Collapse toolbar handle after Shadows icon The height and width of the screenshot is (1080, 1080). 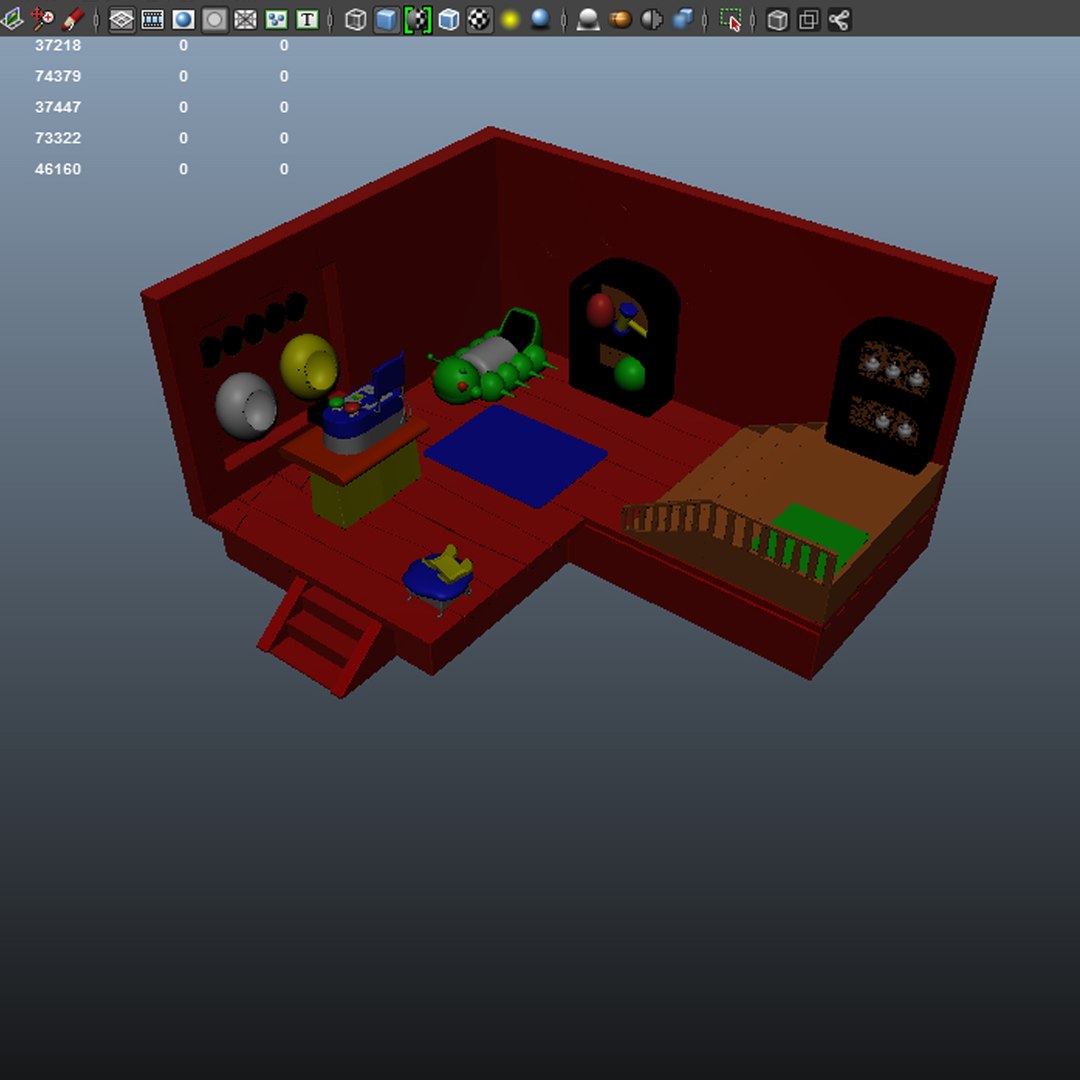(x=563, y=19)
